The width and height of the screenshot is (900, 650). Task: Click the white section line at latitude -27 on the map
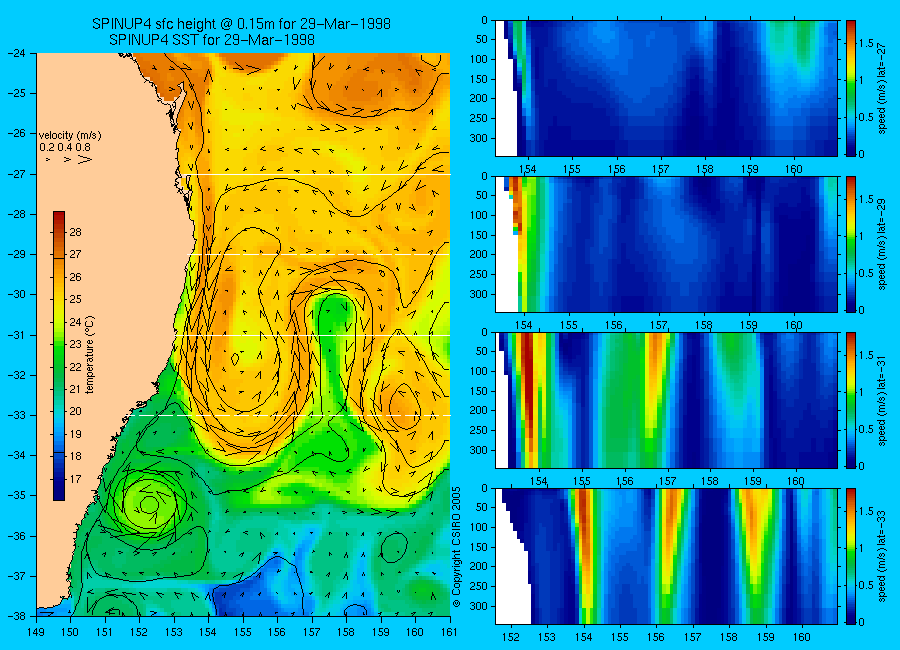pyautogui.click(x=317, y=174)
